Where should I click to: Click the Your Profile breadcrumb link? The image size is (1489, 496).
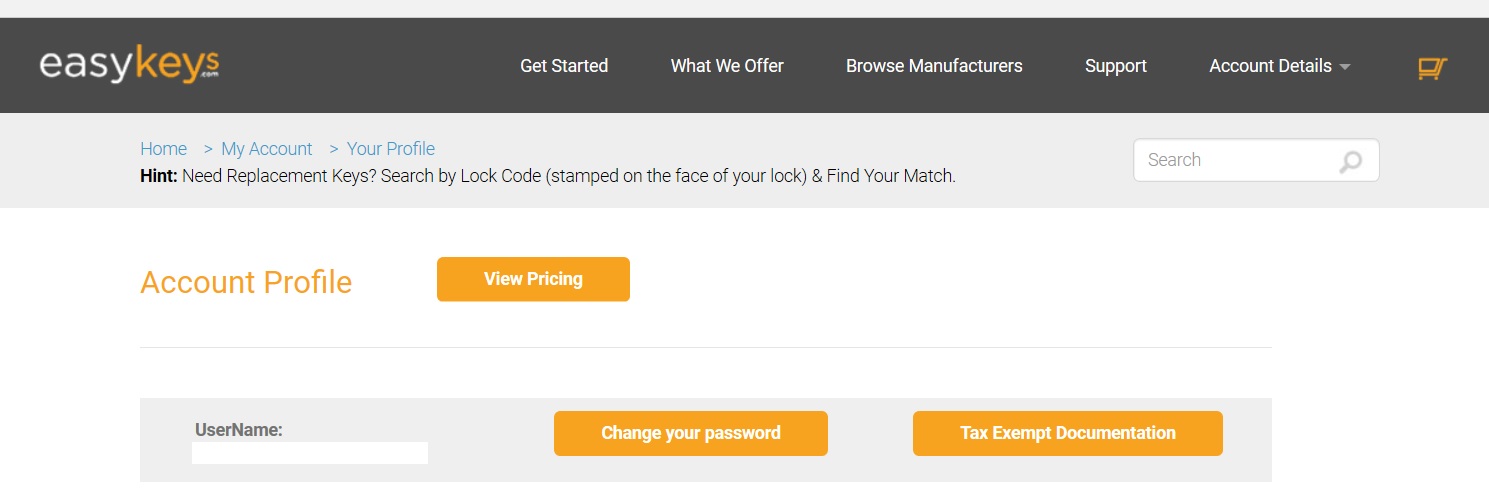(x=391, y=149)
